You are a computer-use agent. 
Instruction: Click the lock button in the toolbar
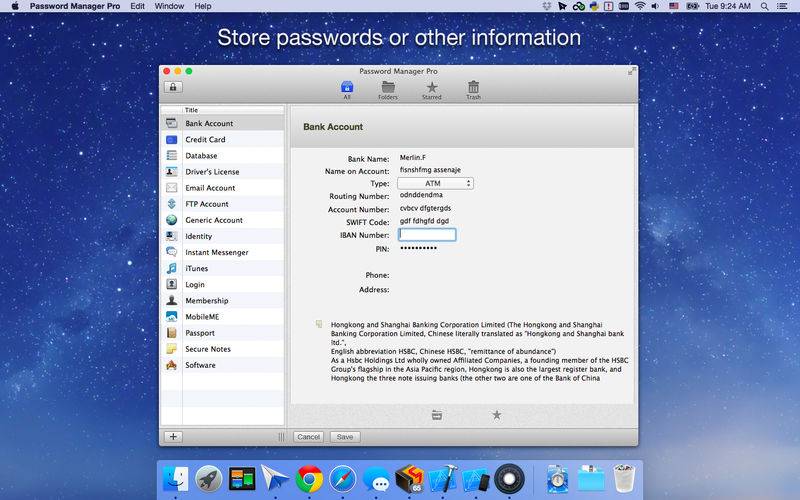173,87
